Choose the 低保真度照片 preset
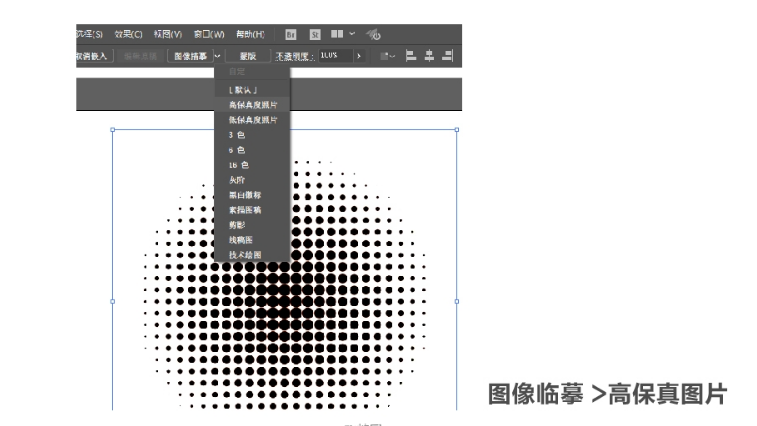This screenshot has height=426, width=757. (x=252, y=120)
